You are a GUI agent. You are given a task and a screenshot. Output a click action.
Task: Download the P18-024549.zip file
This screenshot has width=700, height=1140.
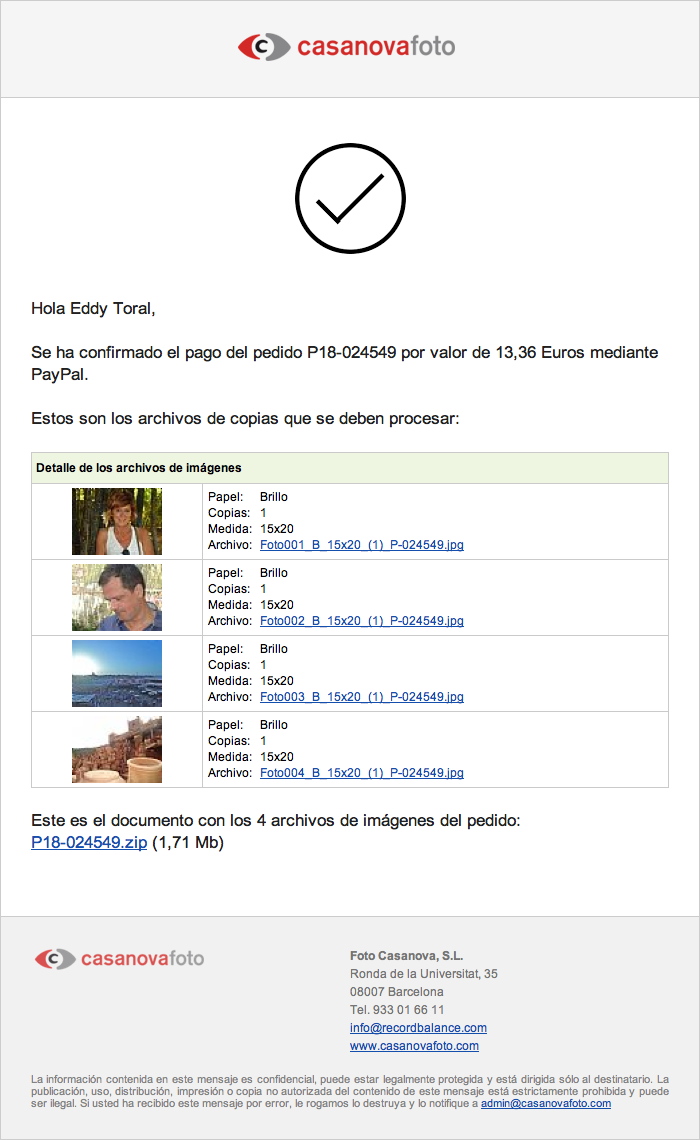[89, 843]
